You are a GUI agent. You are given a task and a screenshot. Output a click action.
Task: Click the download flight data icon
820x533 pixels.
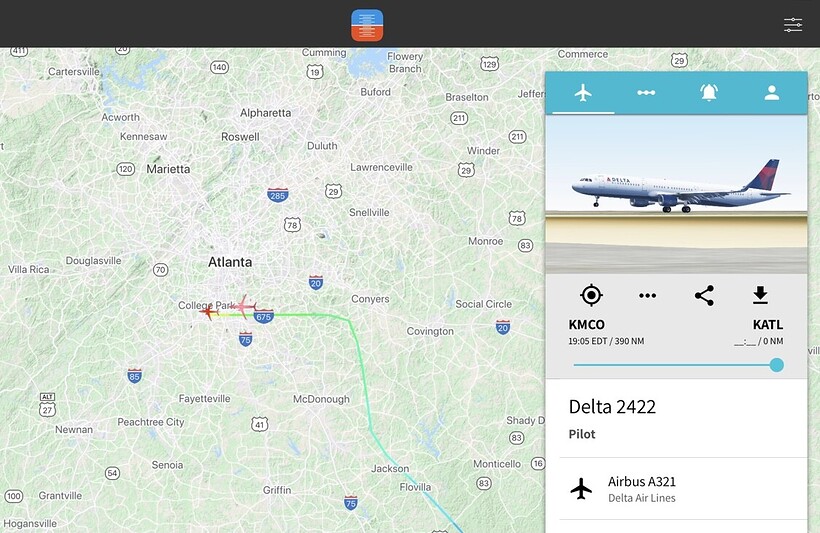[x=760, y=295]
